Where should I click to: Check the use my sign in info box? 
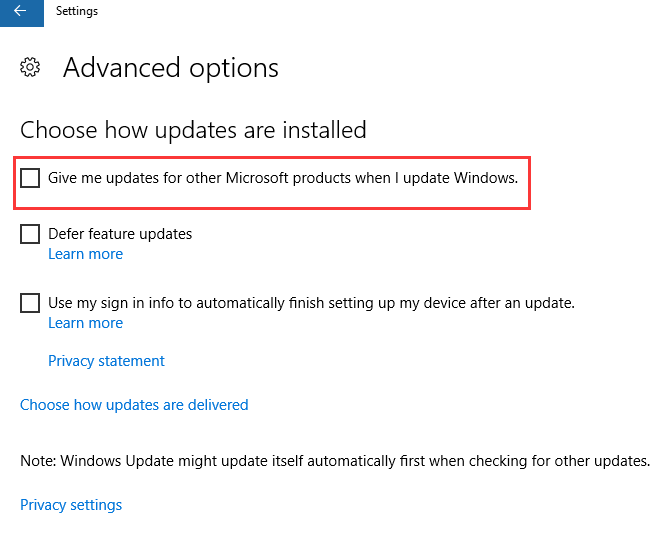pyautogui.click(x=30, y=303)
